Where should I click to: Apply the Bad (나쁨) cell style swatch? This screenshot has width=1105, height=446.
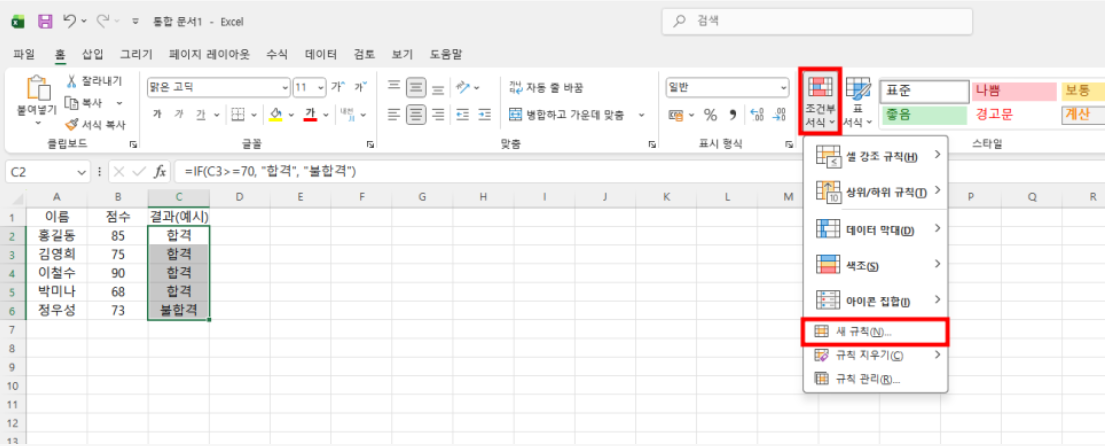point(1012,91)
